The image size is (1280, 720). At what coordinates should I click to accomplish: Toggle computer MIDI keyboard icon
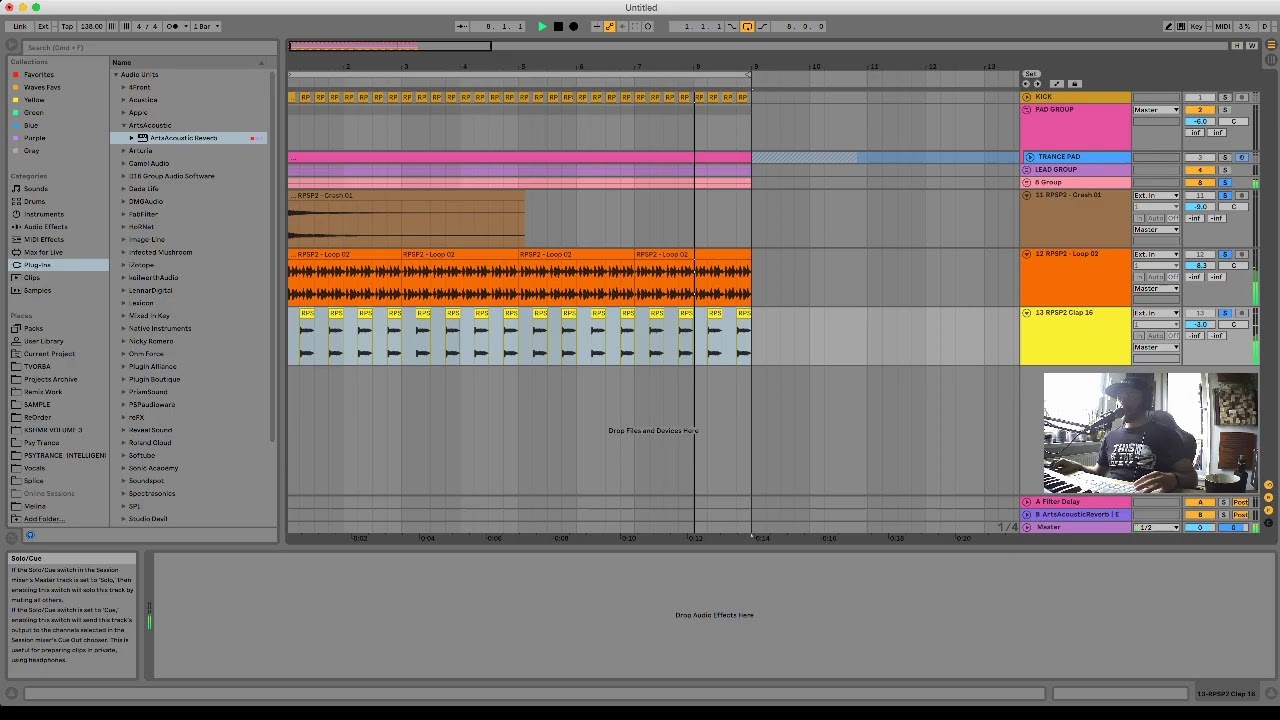1180,26
